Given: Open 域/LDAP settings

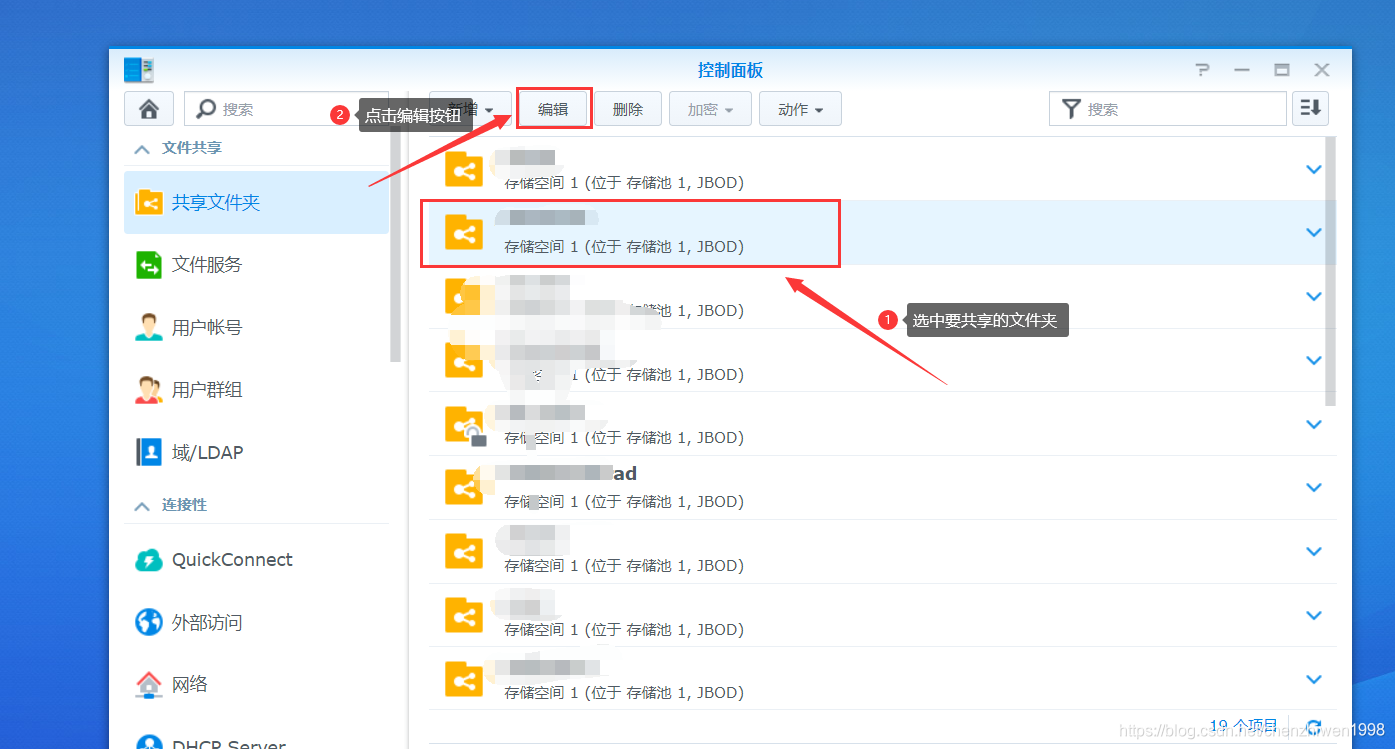Looking at the screenshot, I should click(256, 452).
